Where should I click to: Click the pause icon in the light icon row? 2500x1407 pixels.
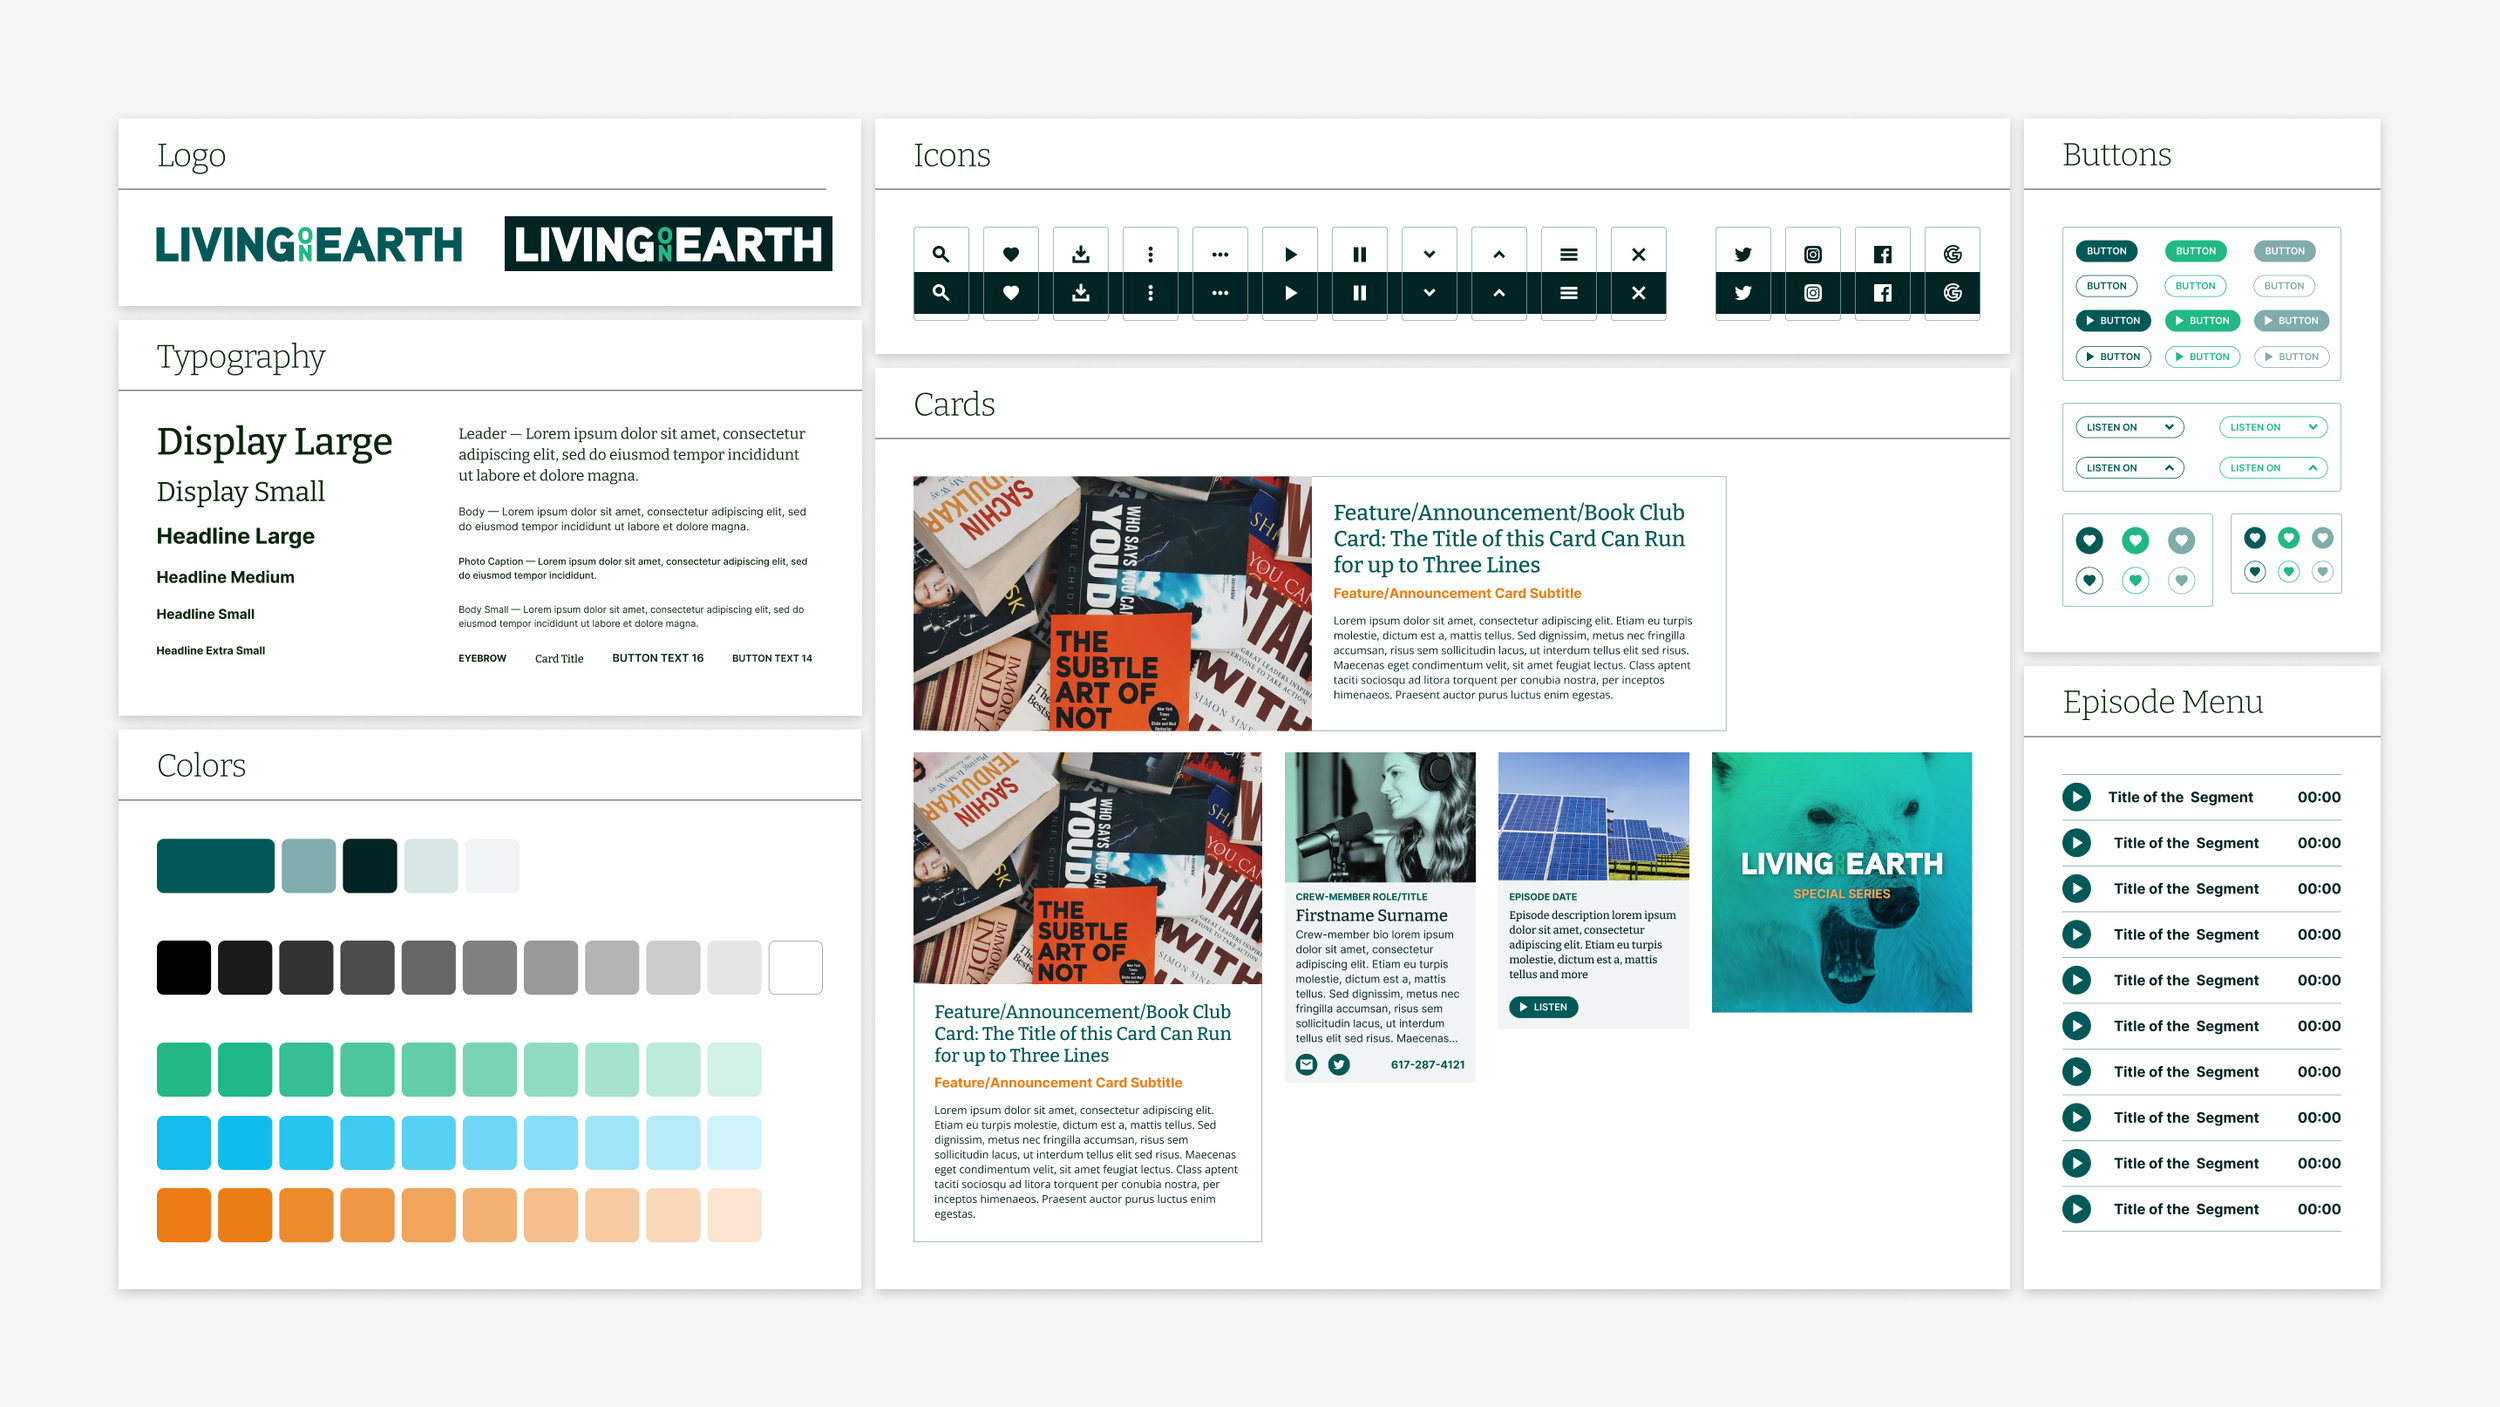point(1359,254)
